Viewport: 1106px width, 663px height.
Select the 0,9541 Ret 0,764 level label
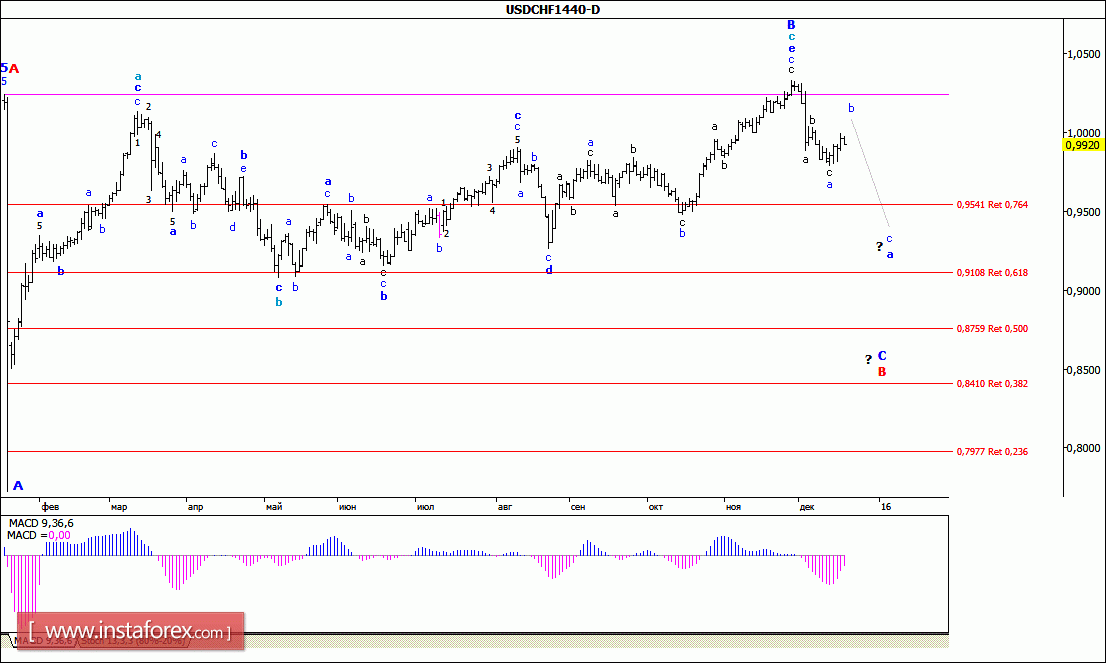click(x=992, y=205)
